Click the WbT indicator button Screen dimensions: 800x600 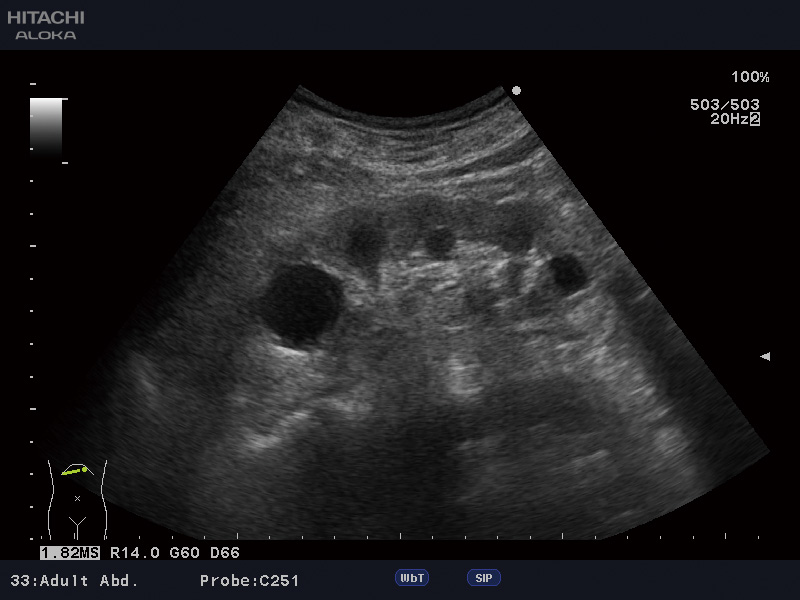click(412, 578)
